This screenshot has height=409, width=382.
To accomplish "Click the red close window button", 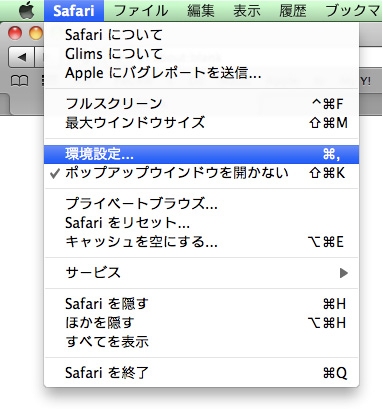I will 15,33.
